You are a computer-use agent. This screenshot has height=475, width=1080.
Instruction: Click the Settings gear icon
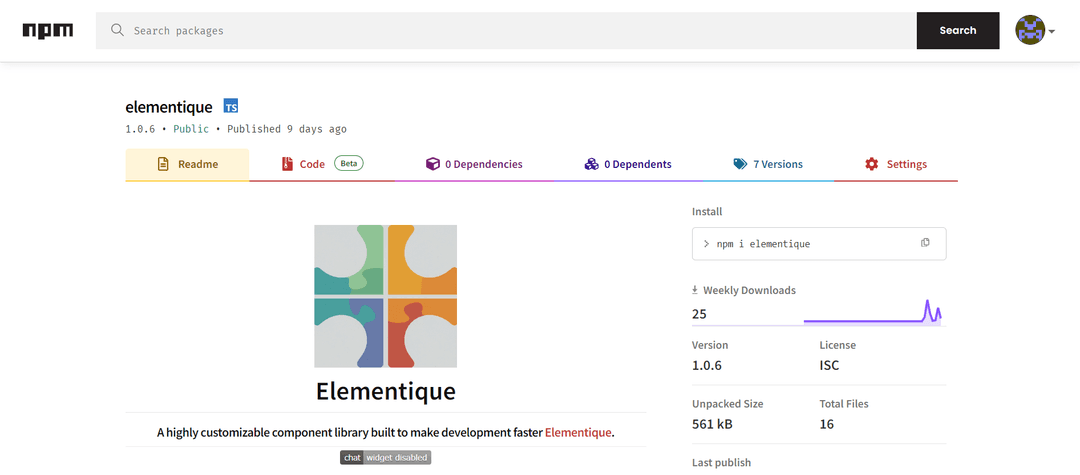(871, 165)
